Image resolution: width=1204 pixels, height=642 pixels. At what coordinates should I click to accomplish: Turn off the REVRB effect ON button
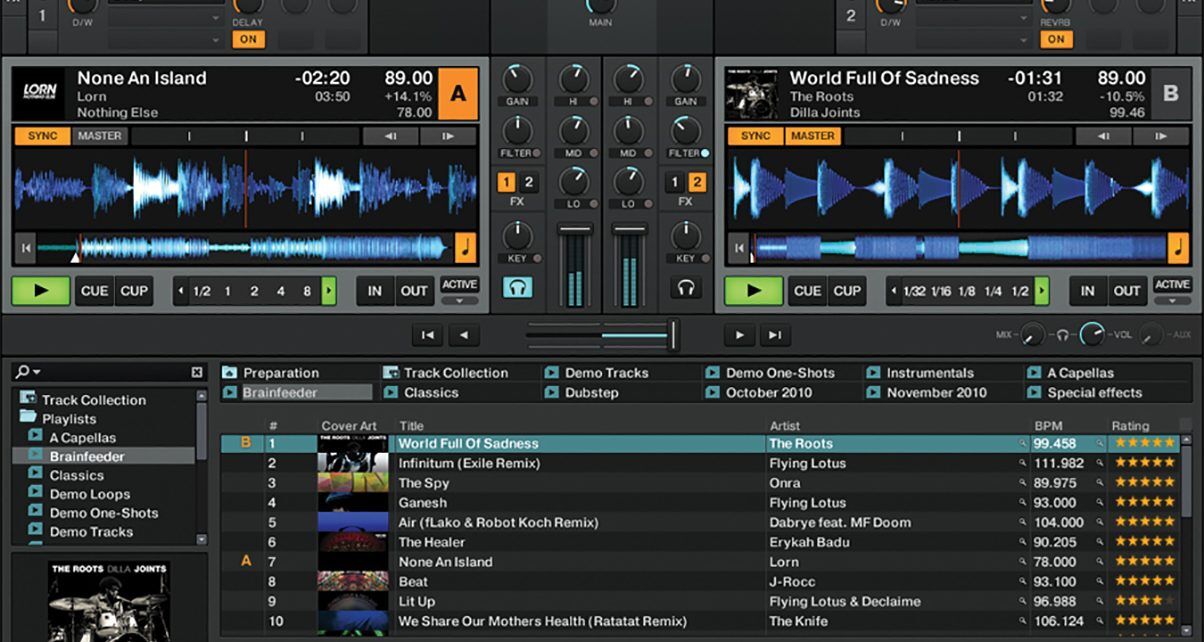(x=1055, y=40)
